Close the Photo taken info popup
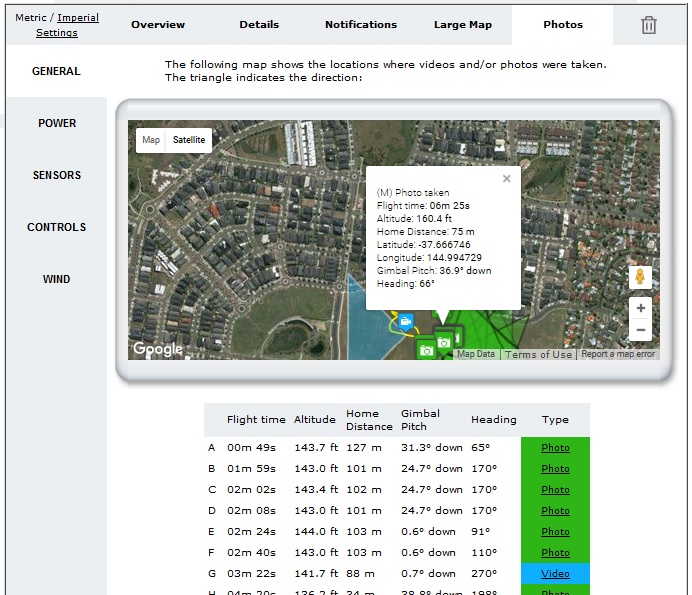Image resolution: width=692 pixels, height=595 pixels. 507,178
